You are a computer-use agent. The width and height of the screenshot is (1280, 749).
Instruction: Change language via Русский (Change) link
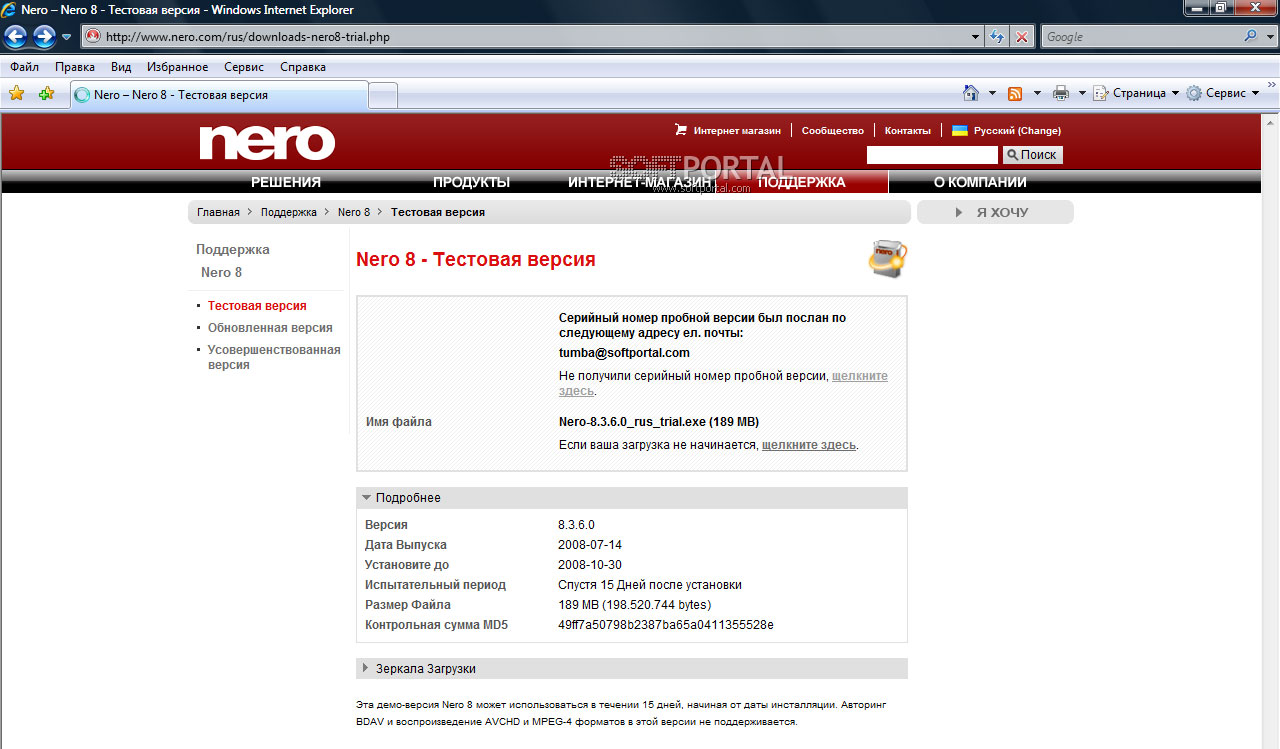[1017, 131]
